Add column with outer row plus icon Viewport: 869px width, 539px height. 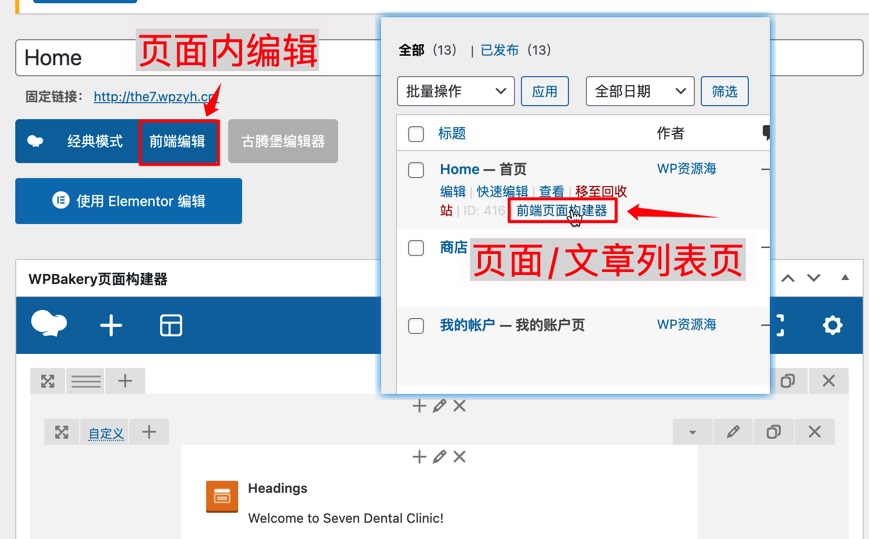(125, 381)
